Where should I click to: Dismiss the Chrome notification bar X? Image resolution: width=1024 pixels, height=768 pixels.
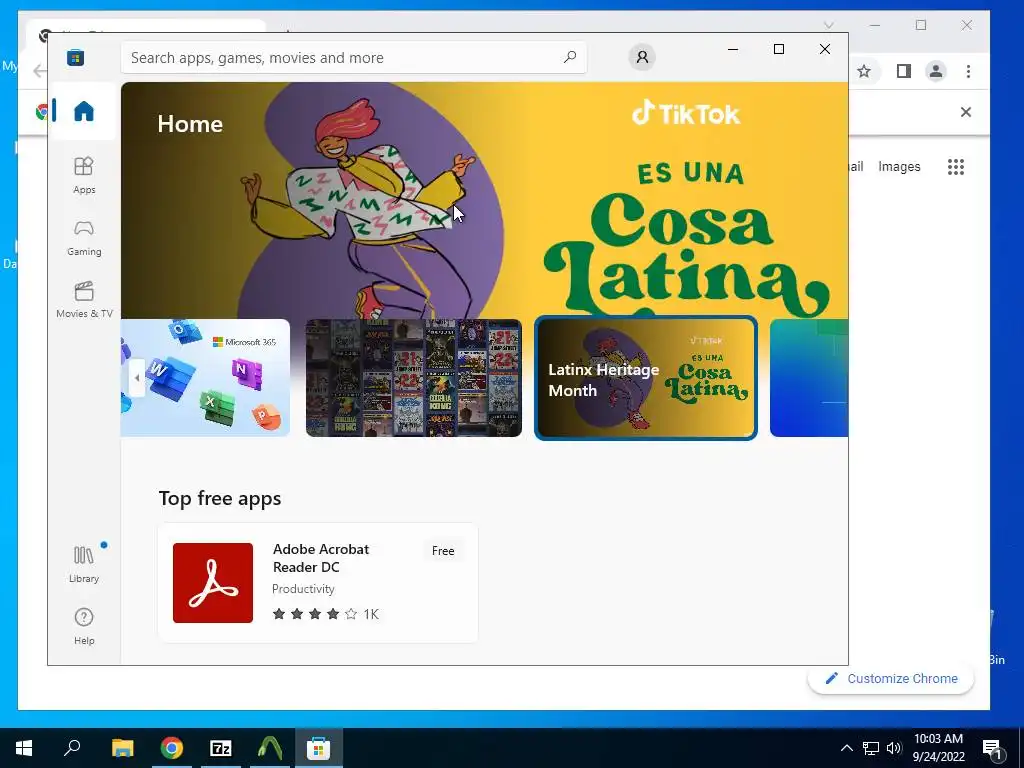tap(966, 112)
